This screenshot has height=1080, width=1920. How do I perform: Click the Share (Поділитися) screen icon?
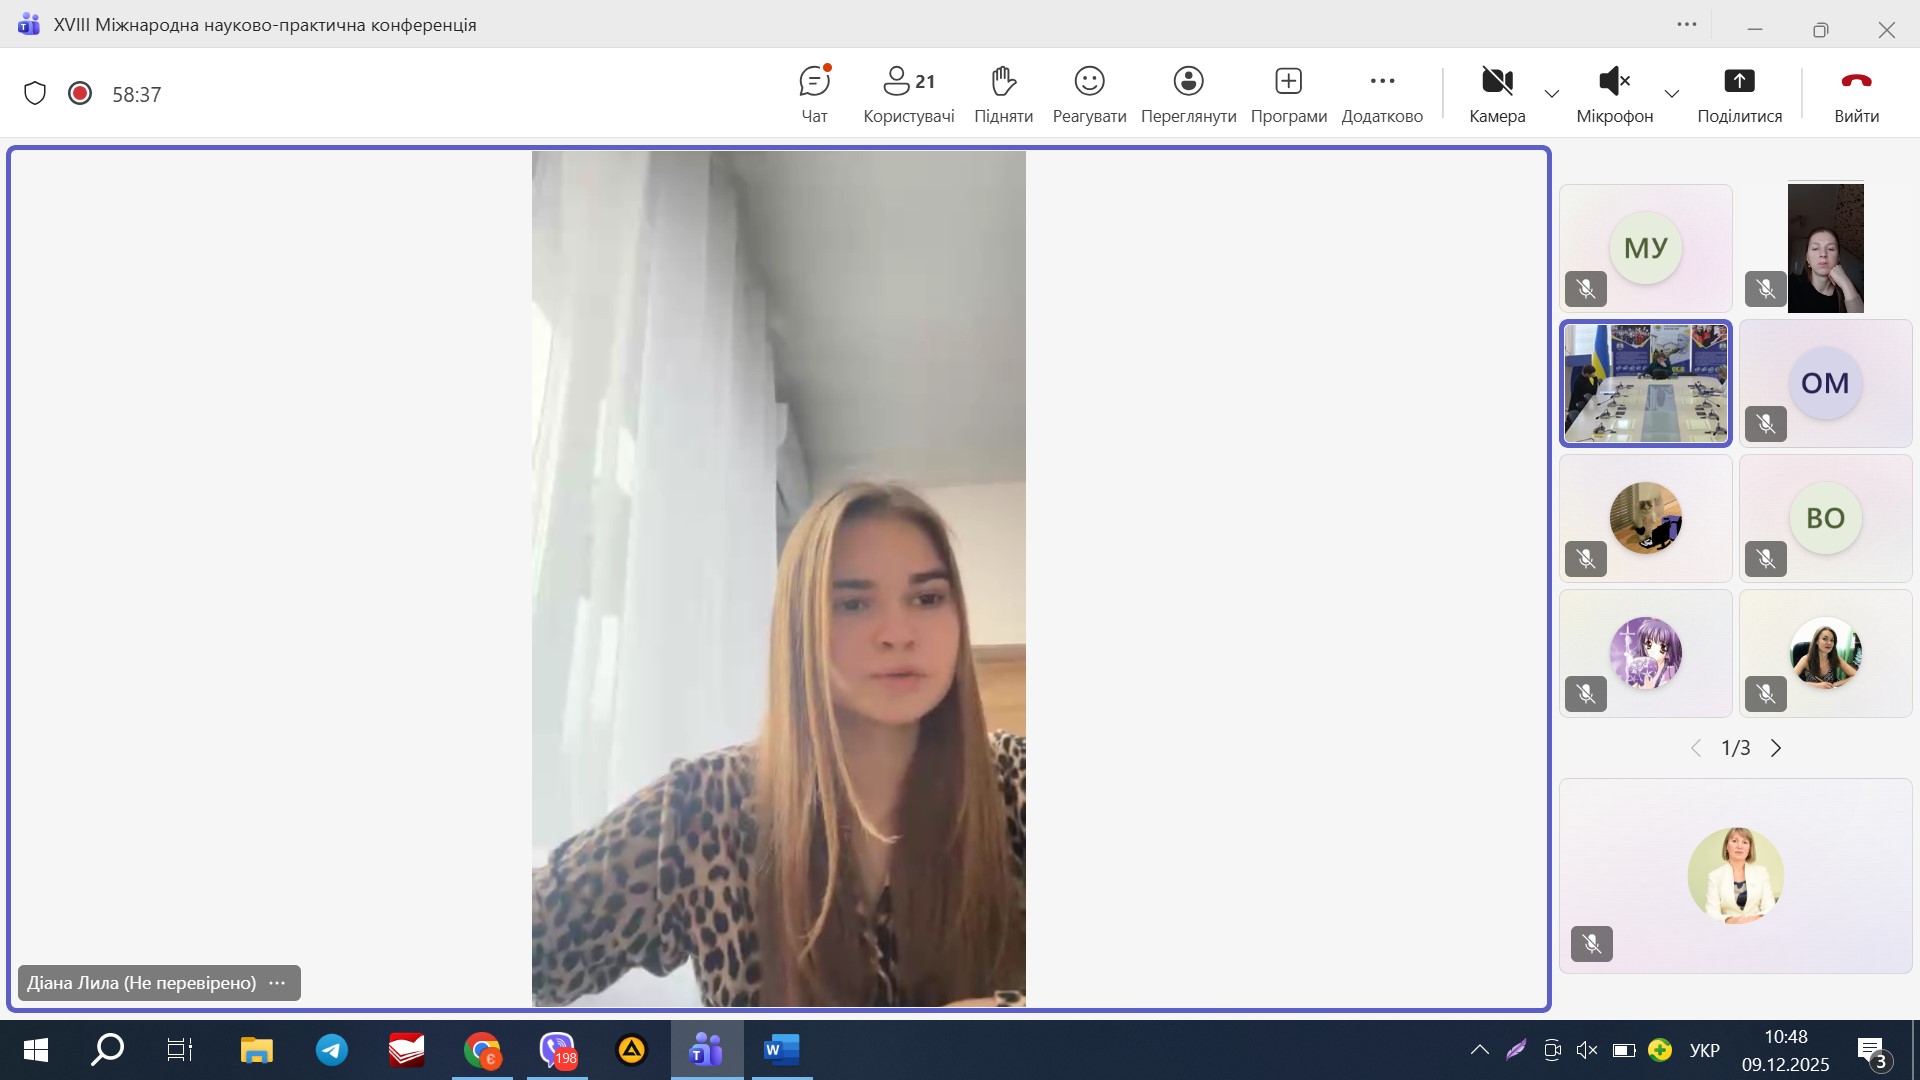point(1739,81)
